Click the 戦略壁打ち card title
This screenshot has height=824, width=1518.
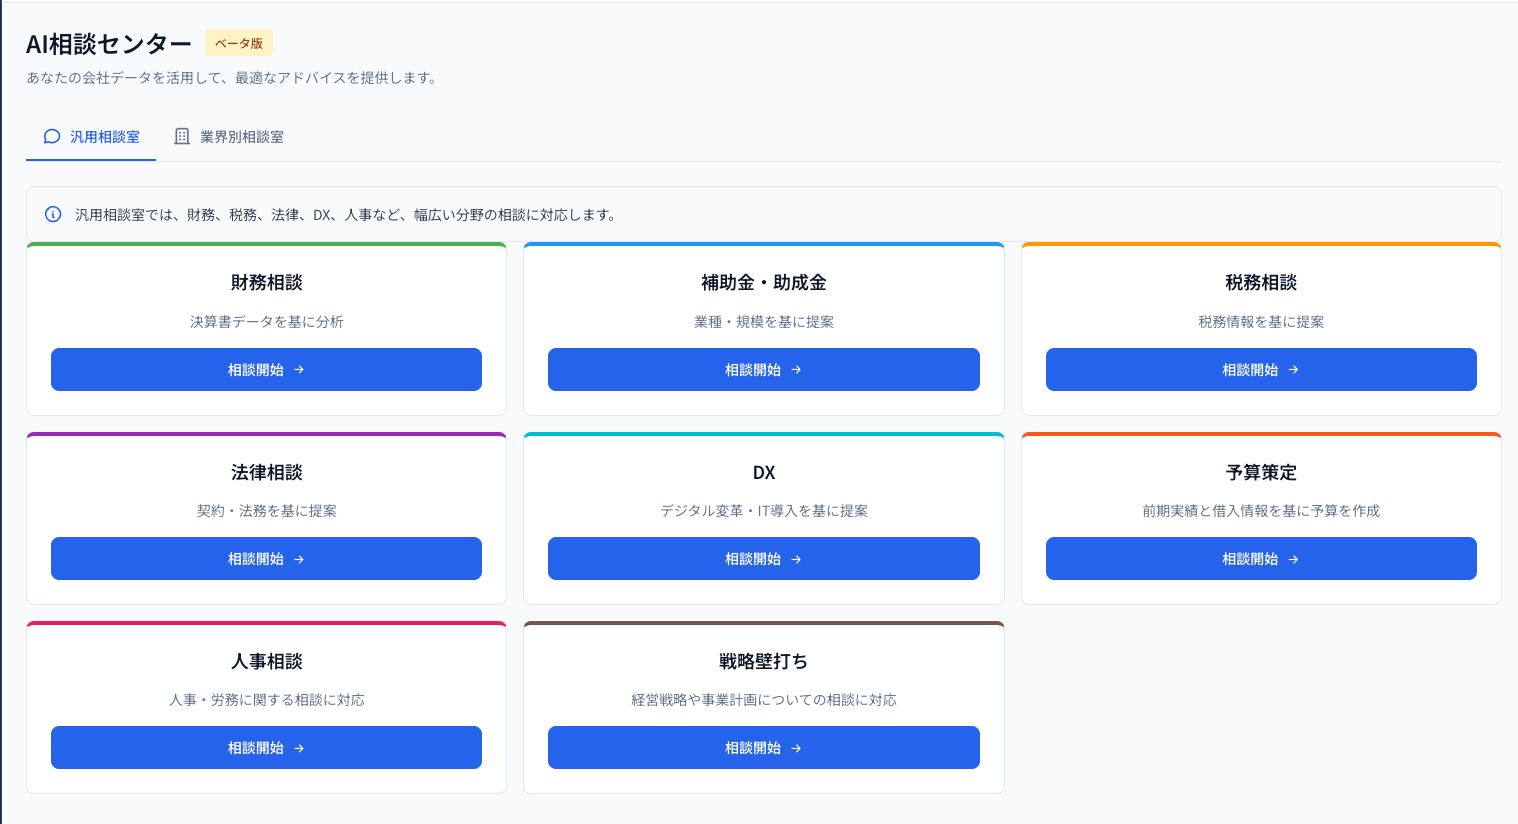coord(763,660)
